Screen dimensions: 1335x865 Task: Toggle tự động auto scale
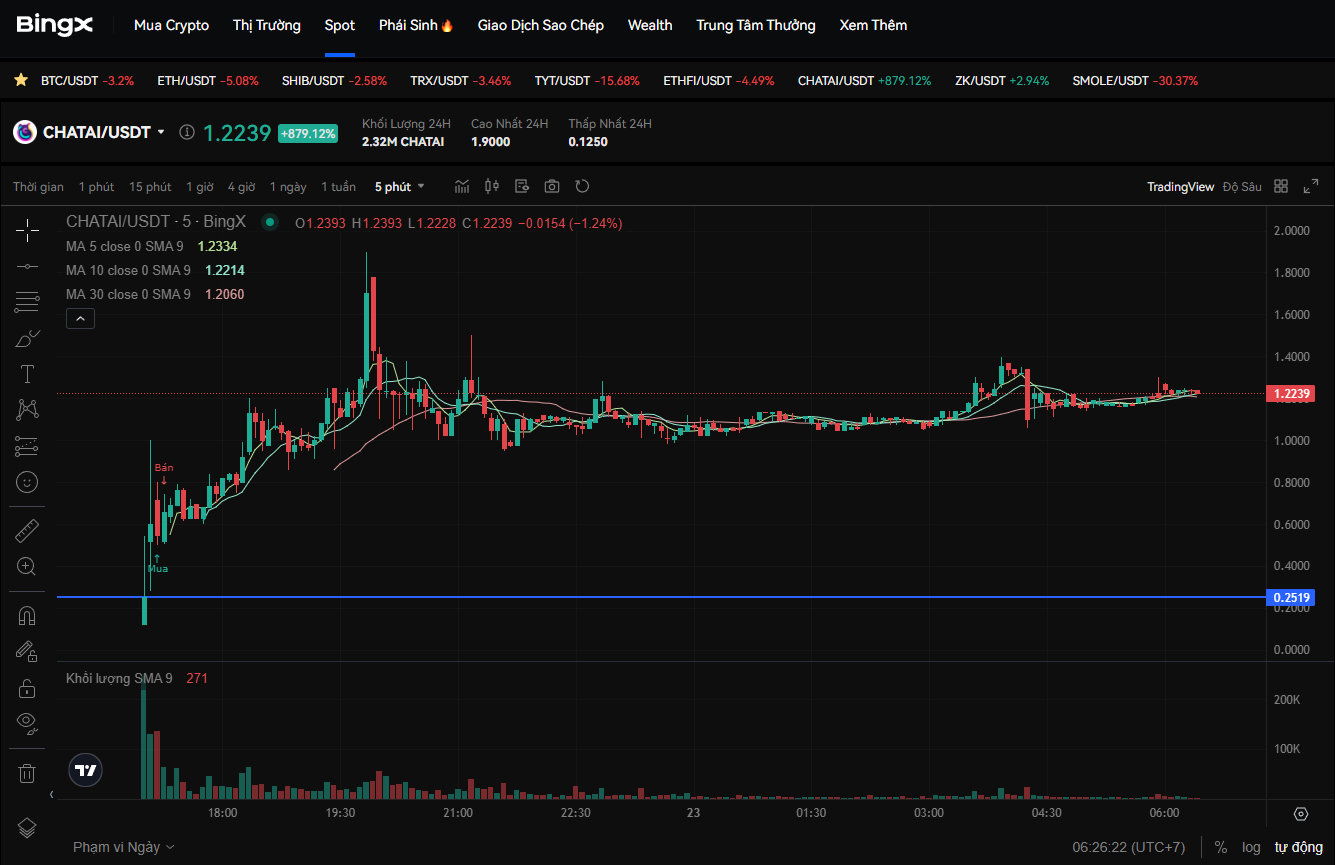(1298, 847)
